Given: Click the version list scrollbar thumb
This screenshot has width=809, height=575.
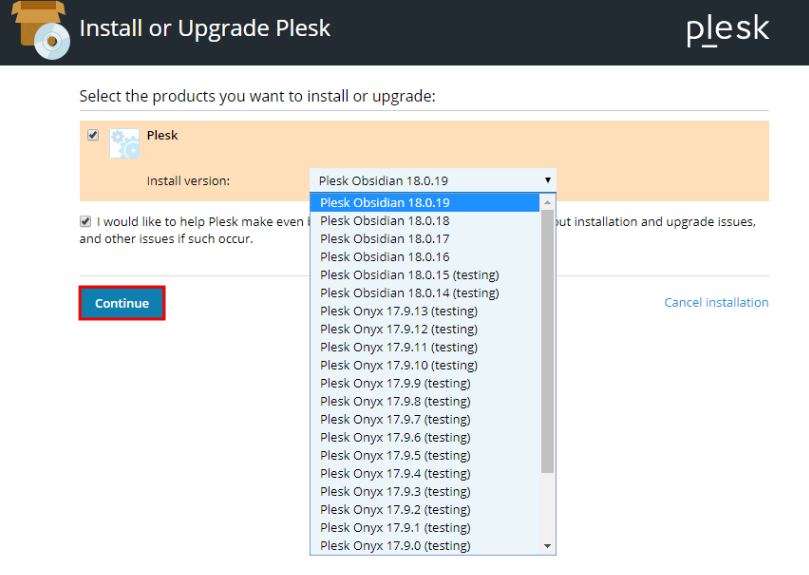Looking at the screenshot, I should tap(547, 341).
